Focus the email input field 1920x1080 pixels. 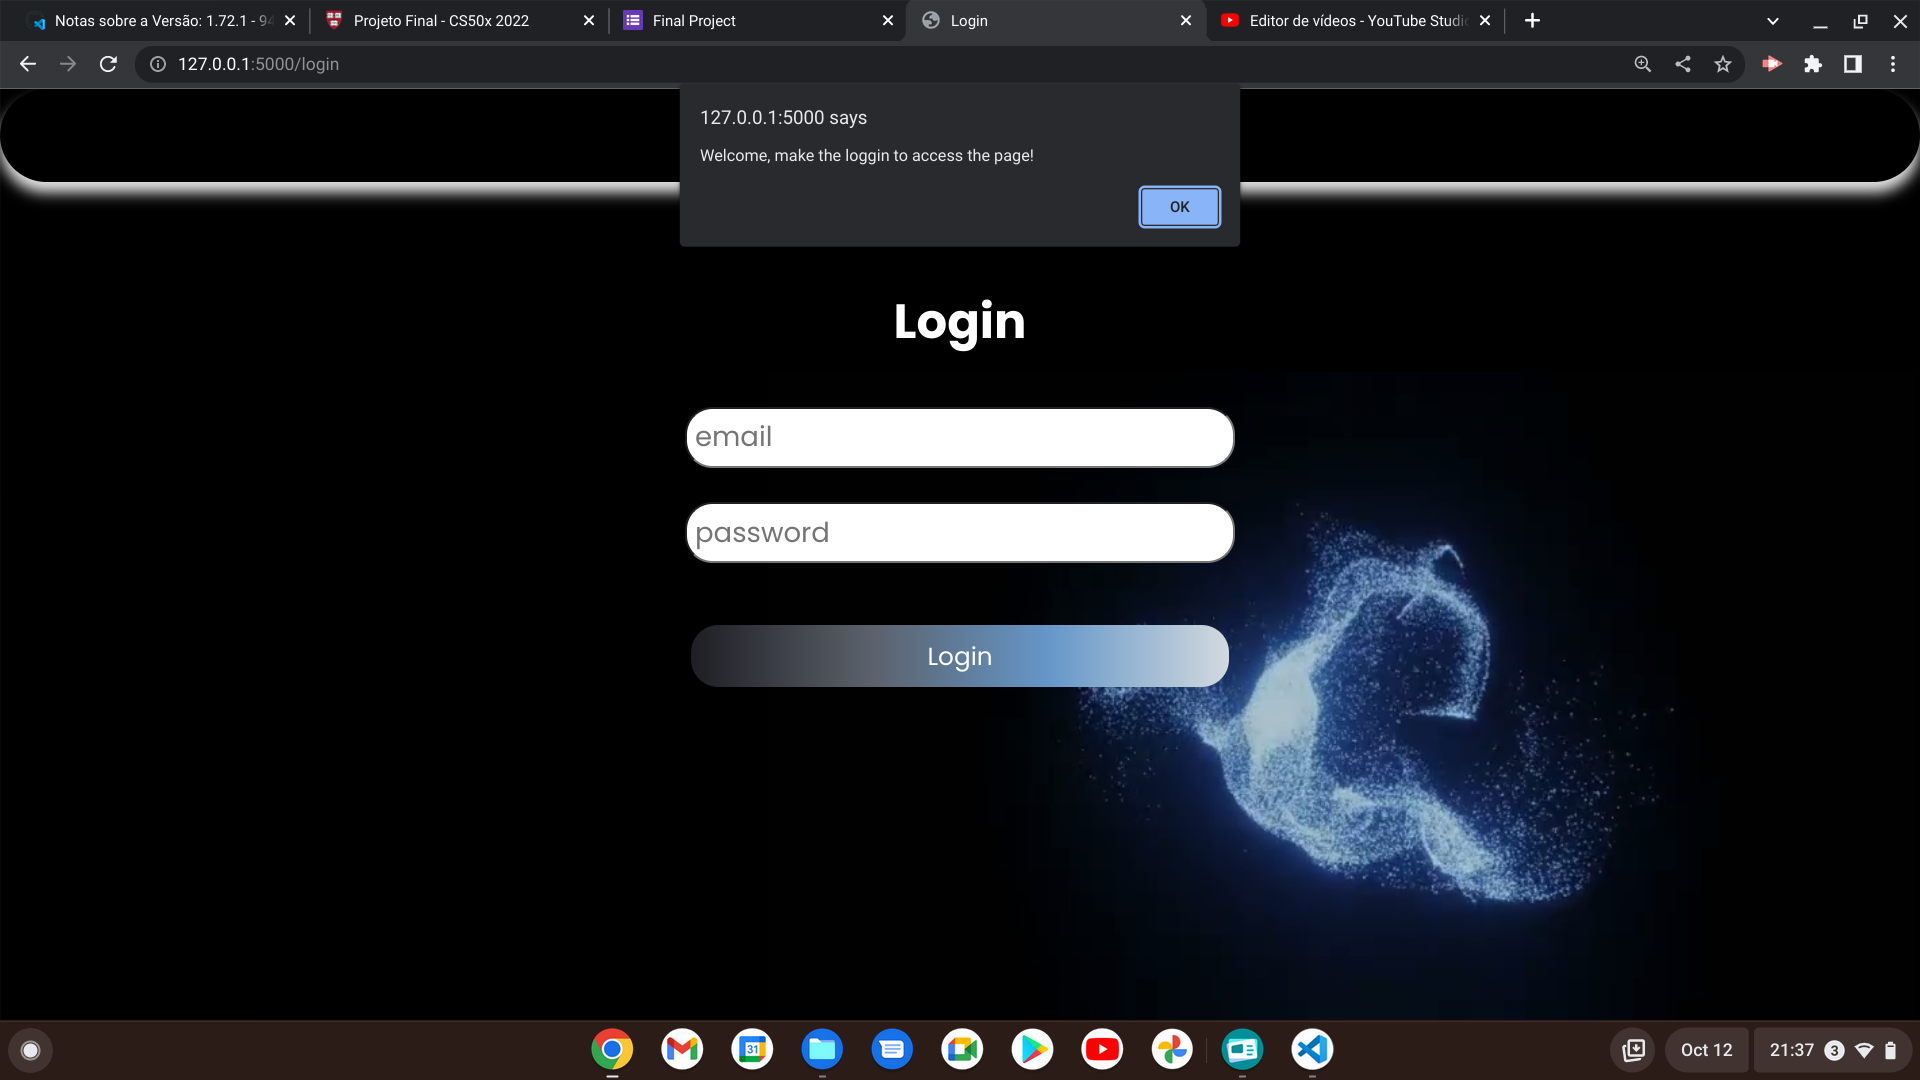tap(959, 437)
